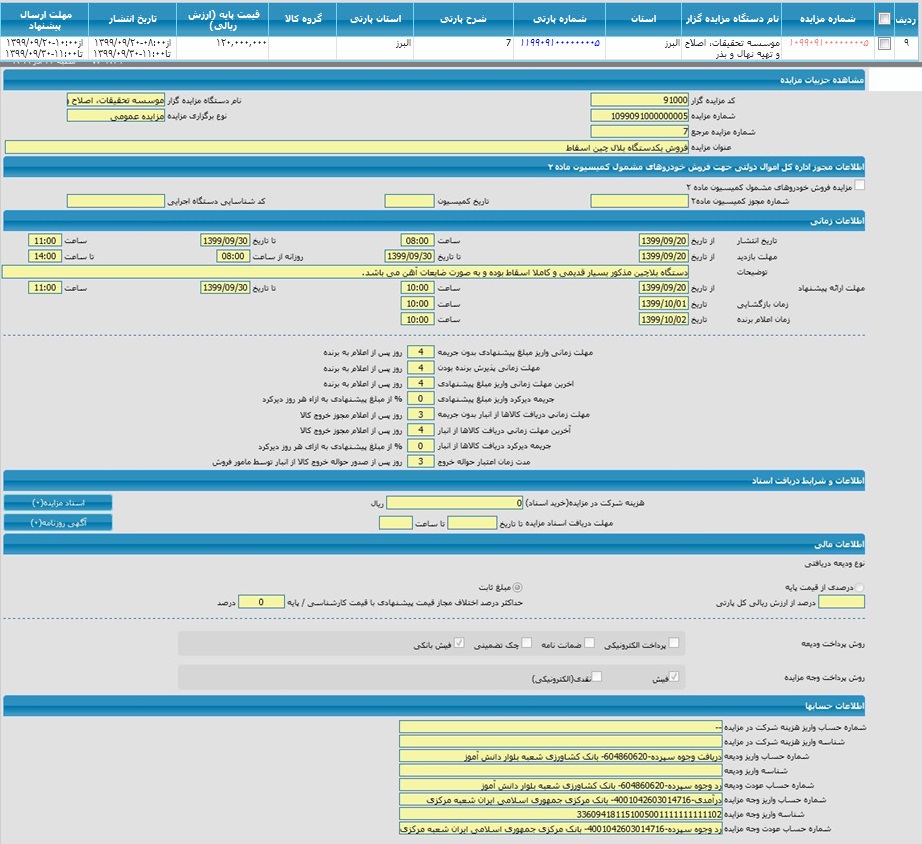
Task: Check the 'پرداخت الکترونیکی' deposit option
Action: pyautogui.click(x=674, y=643)
